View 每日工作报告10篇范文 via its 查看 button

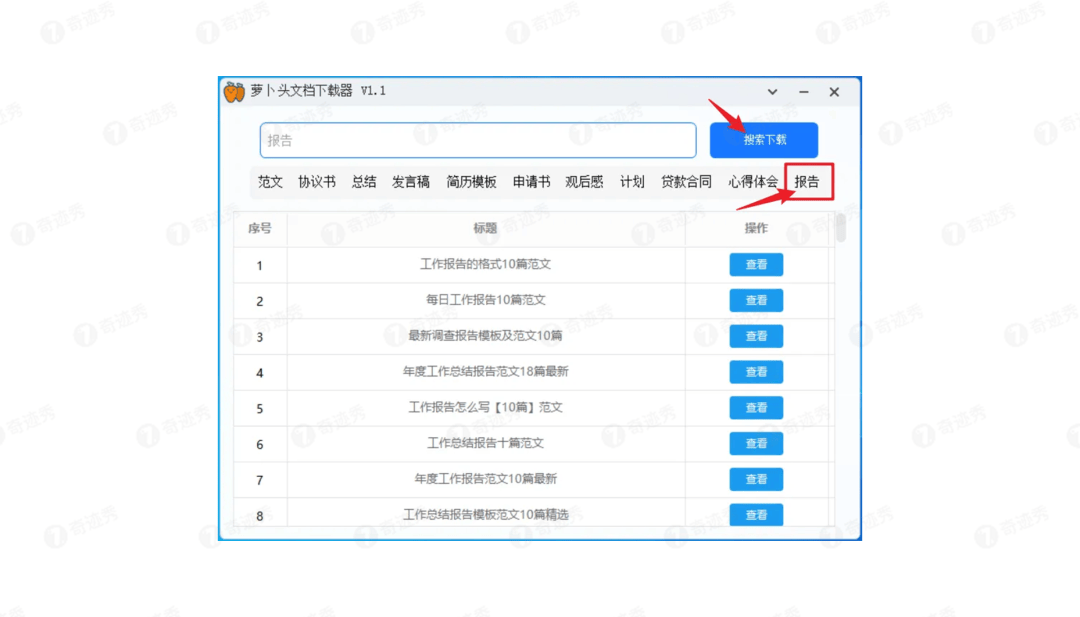coord(756,300)
